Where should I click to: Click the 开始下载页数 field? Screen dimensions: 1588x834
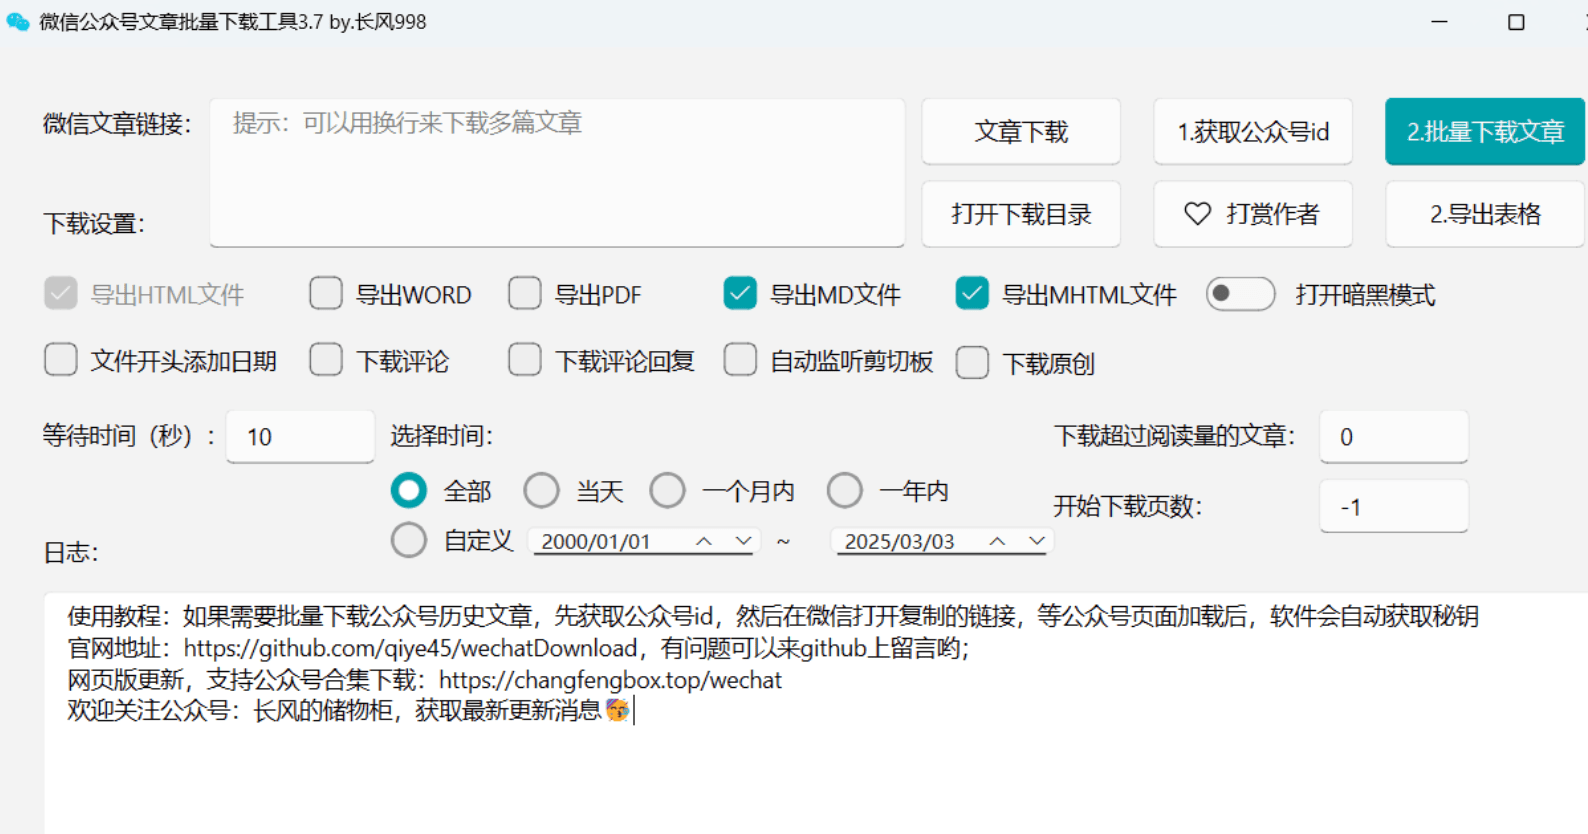pyautogui.click(x=1394, y=506)
